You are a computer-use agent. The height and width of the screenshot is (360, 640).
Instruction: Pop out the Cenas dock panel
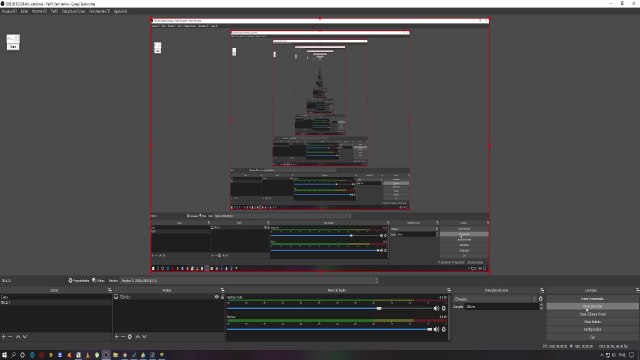pyautogui.click(x=109, y=290)
